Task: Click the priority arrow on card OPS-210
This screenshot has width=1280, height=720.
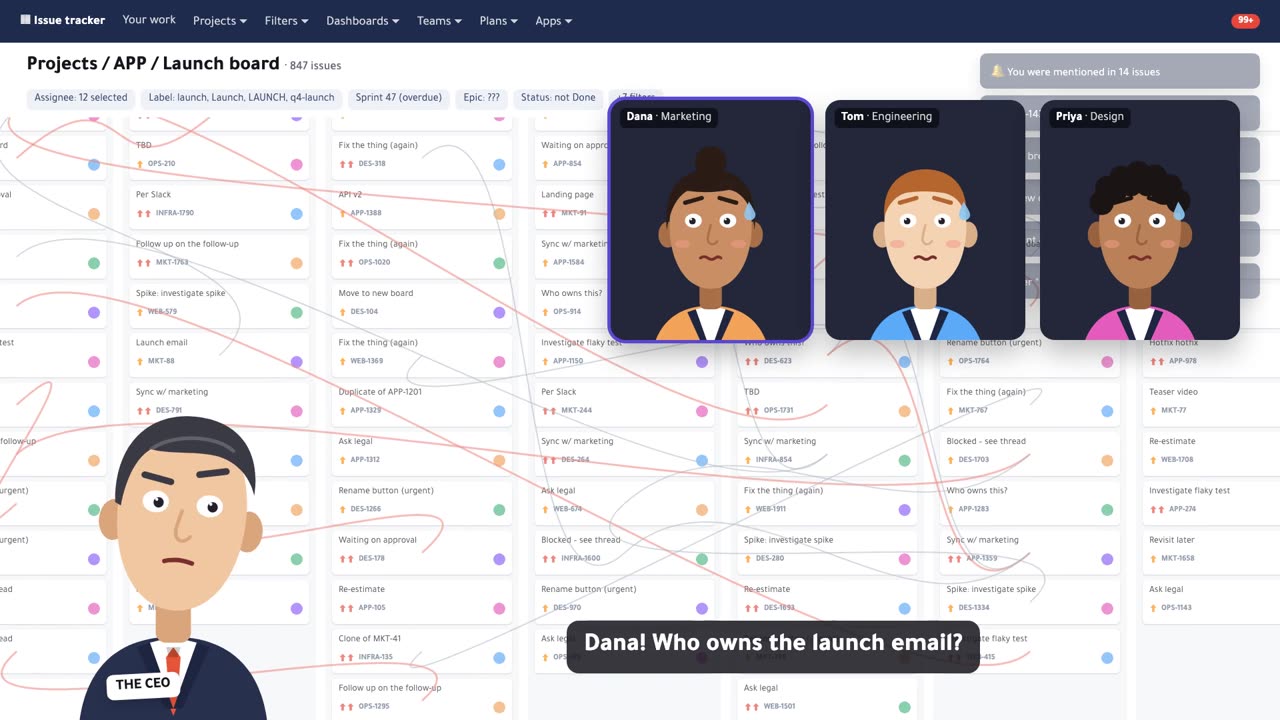Action: (140, 164)
